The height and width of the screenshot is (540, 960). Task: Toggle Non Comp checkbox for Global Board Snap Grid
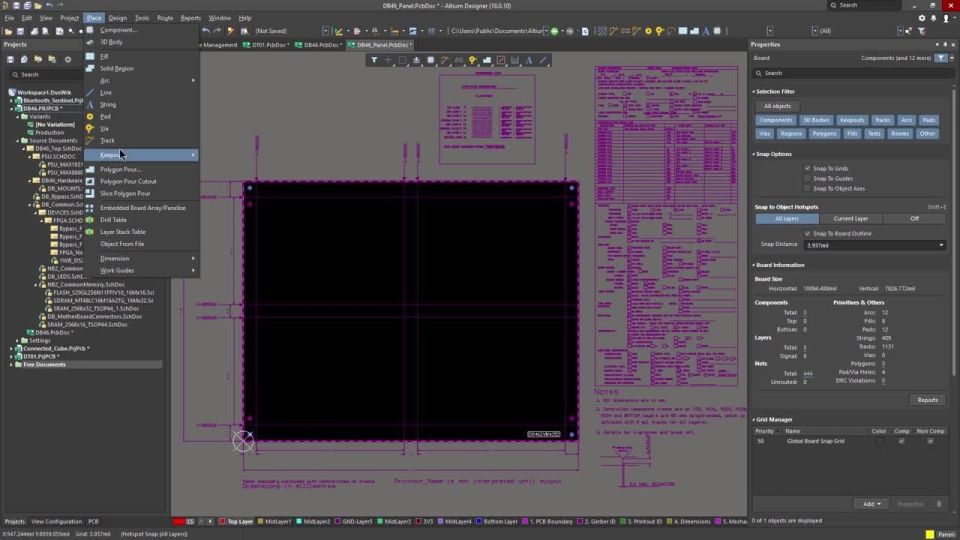930,441
